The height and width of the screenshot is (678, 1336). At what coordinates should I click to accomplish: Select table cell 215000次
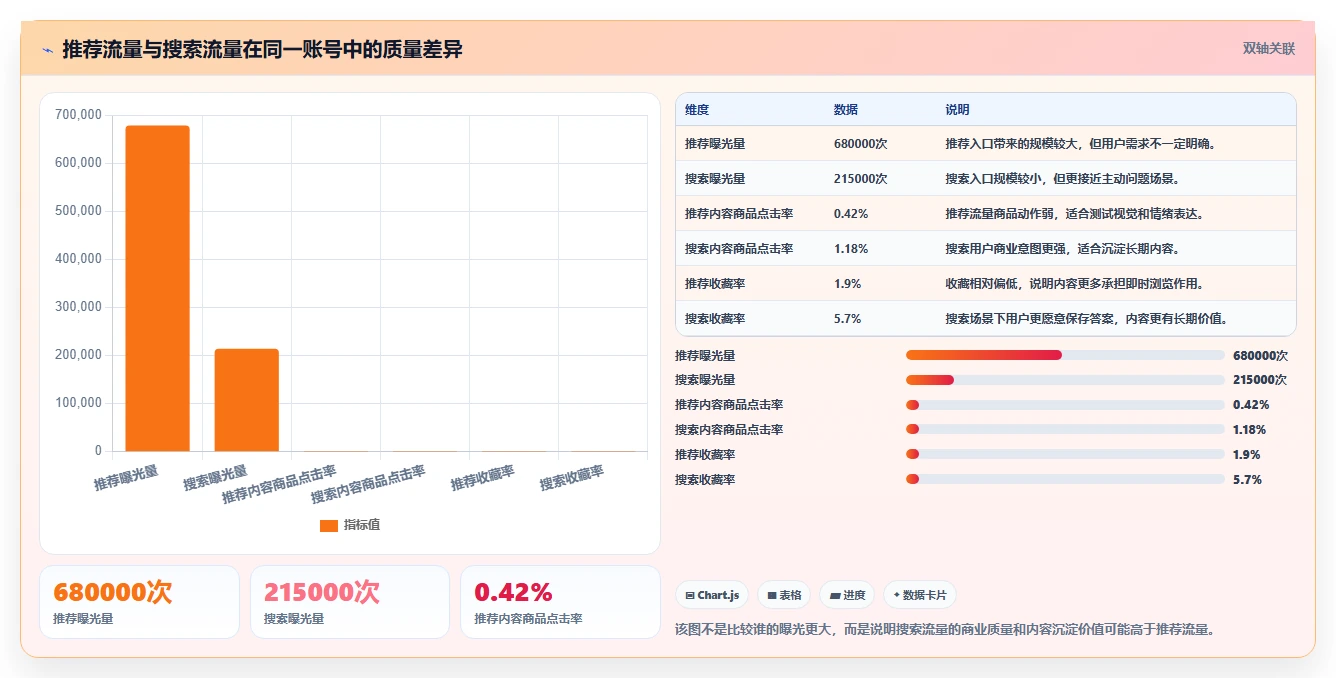pyautogui.click(x=861, y=179)
